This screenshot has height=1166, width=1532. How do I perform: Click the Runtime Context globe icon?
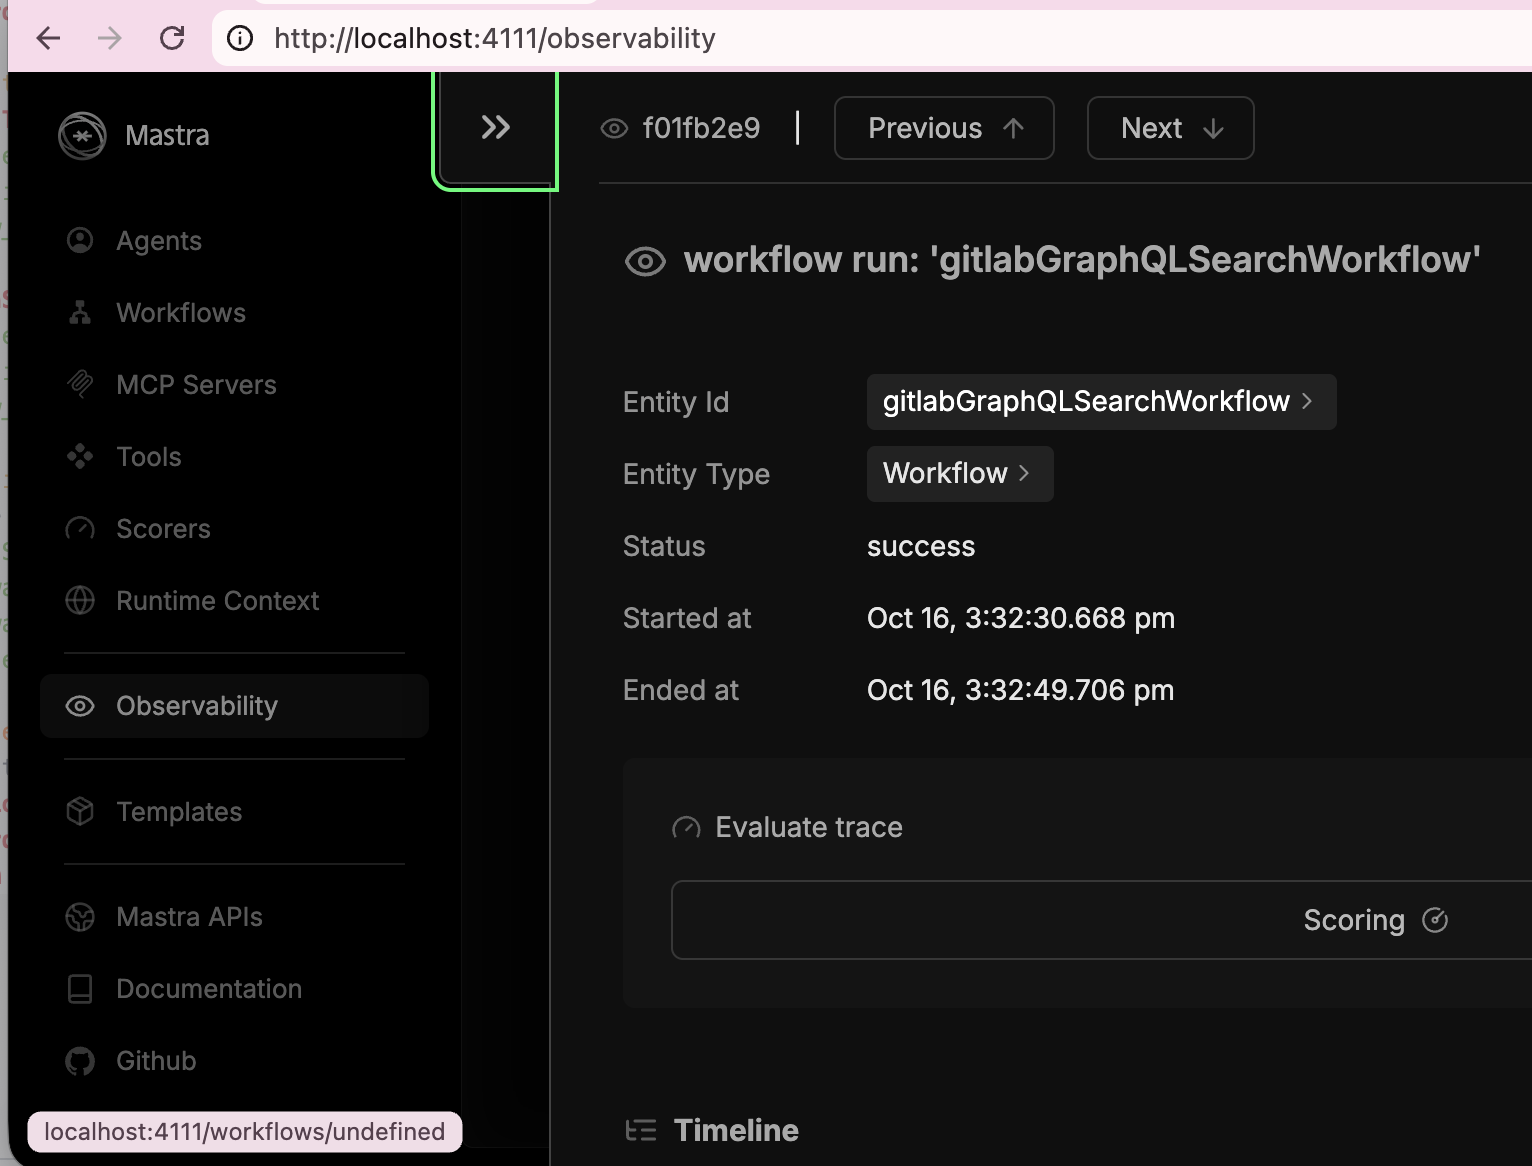pos(80,601)
